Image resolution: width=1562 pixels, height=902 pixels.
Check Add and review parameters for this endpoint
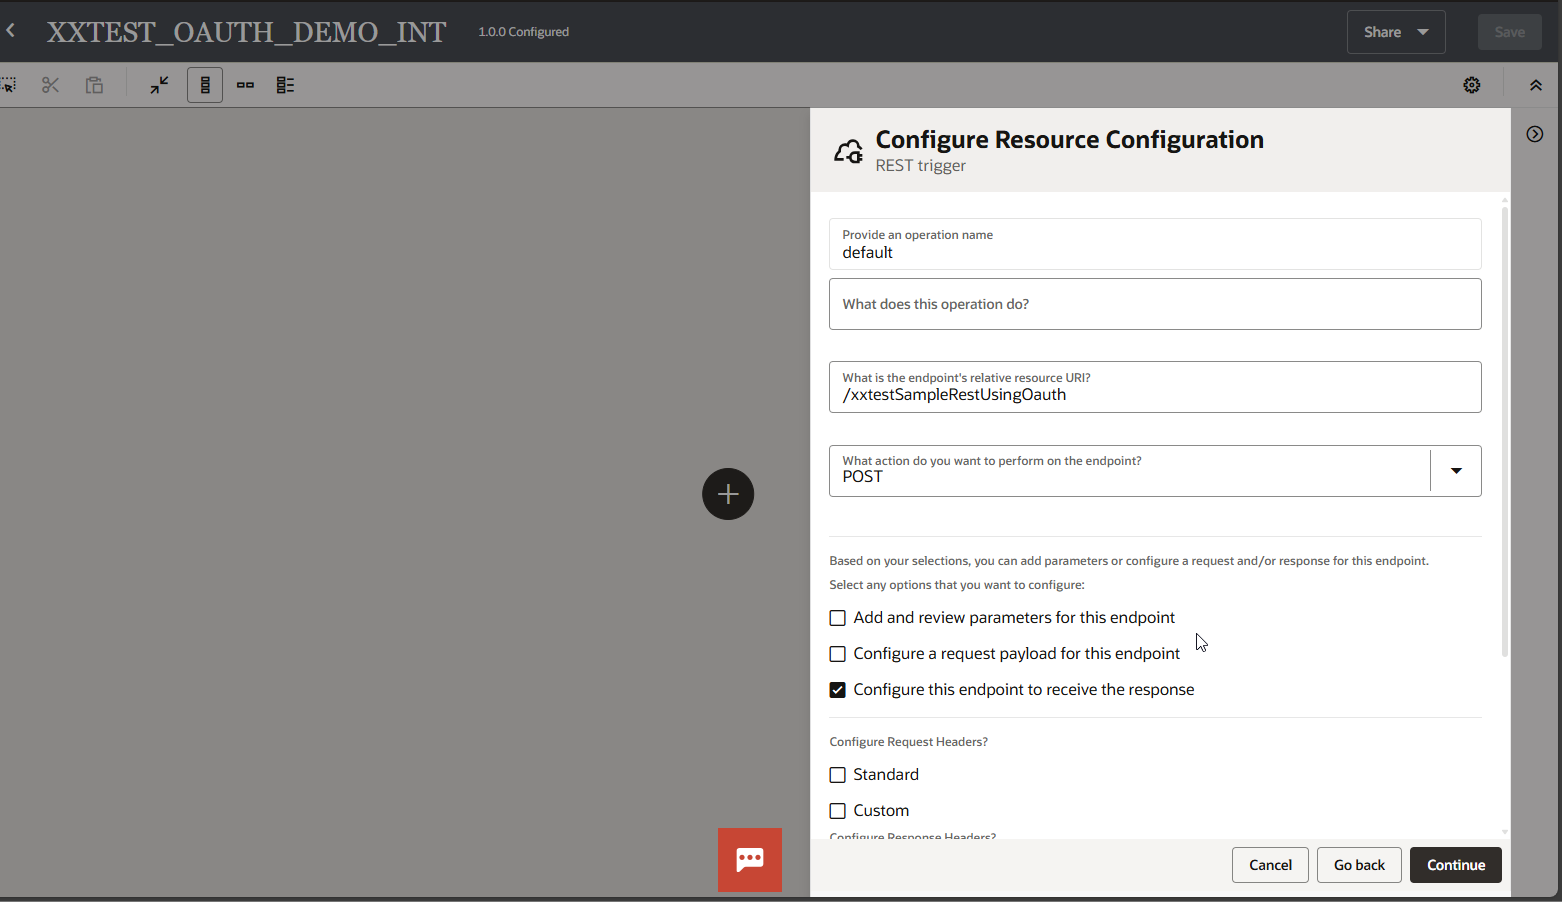pyautogui.click(x=837, y=618)
